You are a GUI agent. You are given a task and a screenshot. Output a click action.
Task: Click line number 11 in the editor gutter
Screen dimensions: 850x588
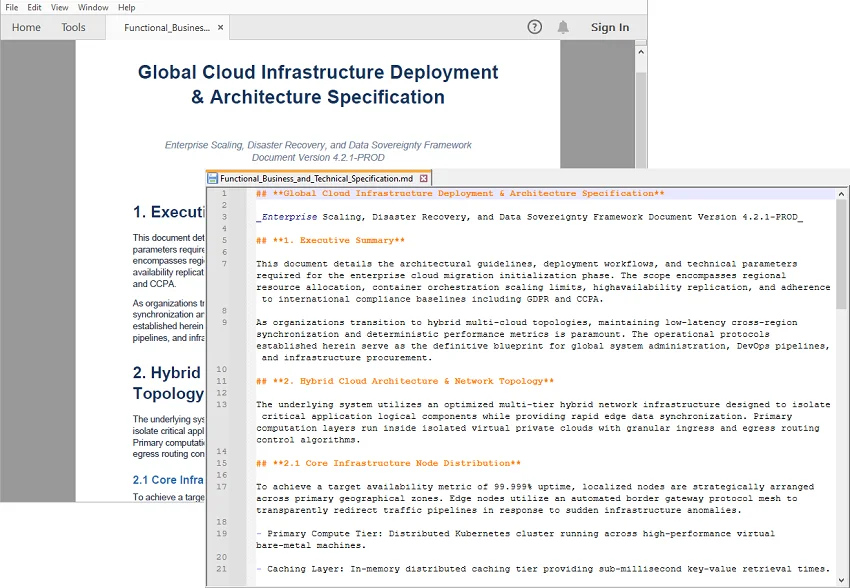click(221, 381)
